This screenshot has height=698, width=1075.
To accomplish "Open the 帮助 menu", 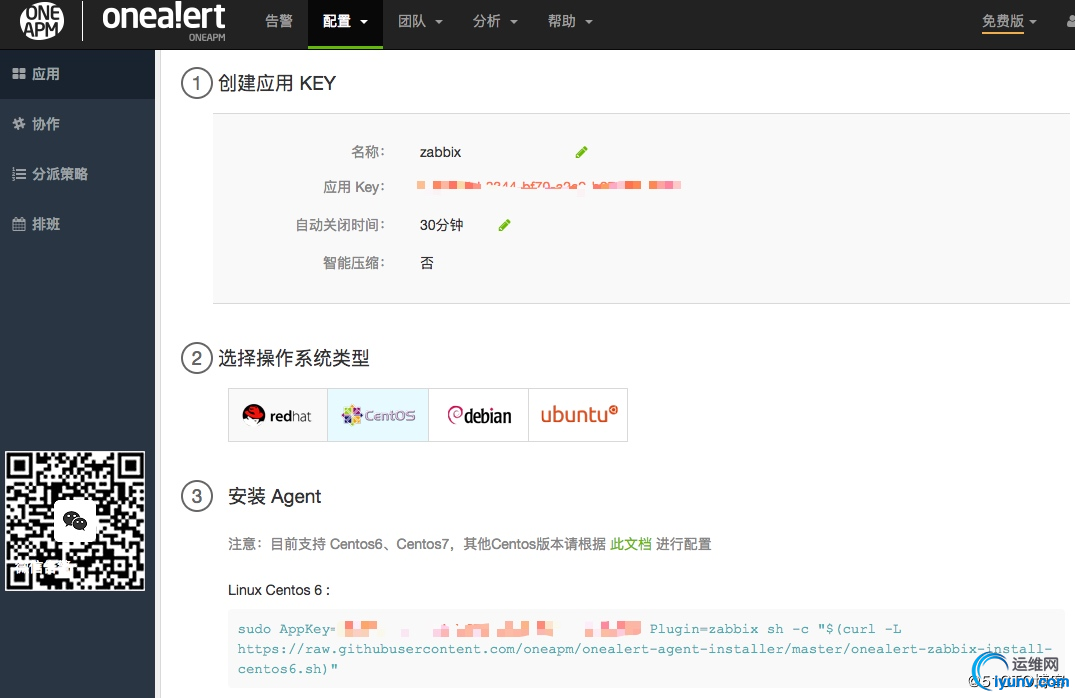I will (x=570, y=21).
